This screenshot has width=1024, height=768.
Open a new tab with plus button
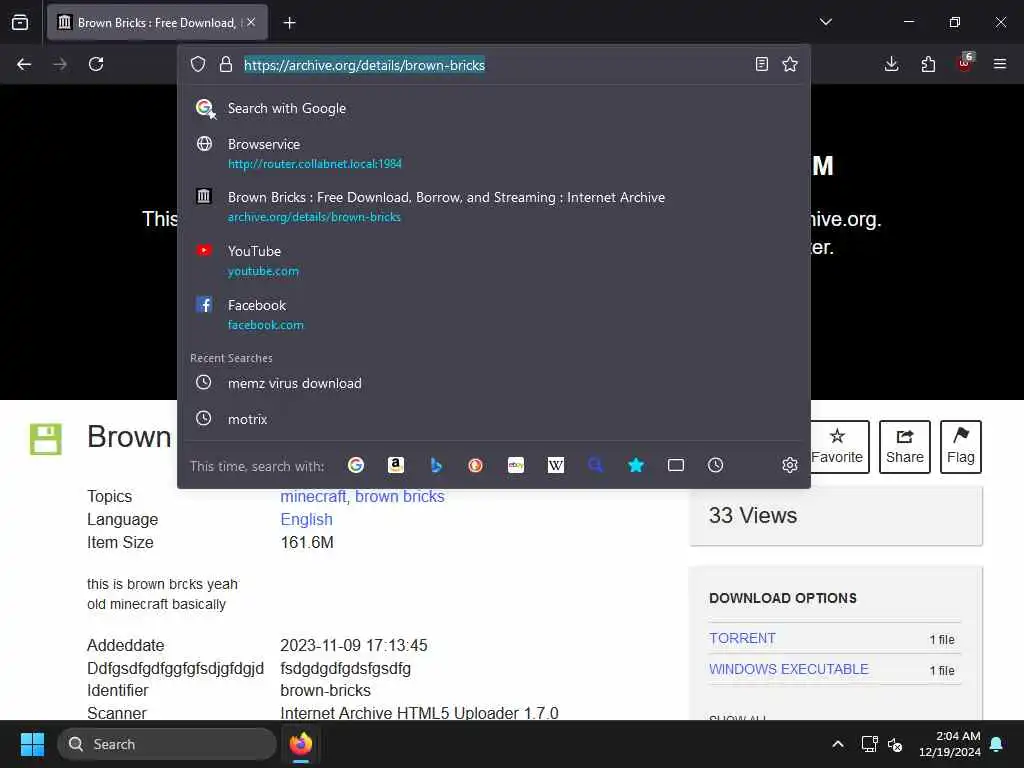pyautogui.click(x=289, y=23)
